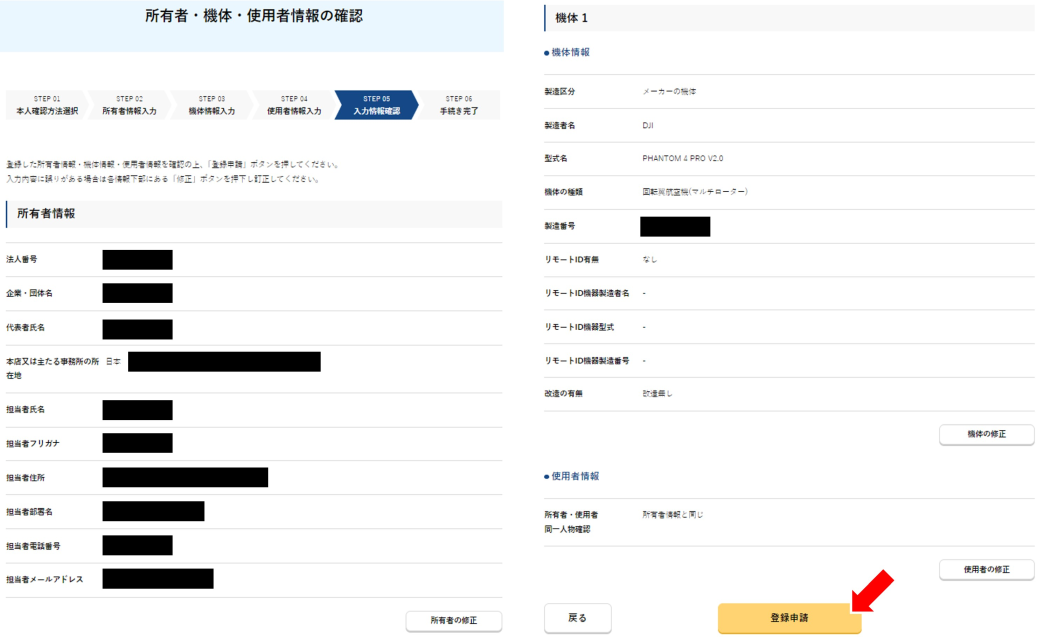The width and height of the screenshot is (1040, 637).
Task: Select the redacted 企業・団体名 value
Action: tap(137, 293)
